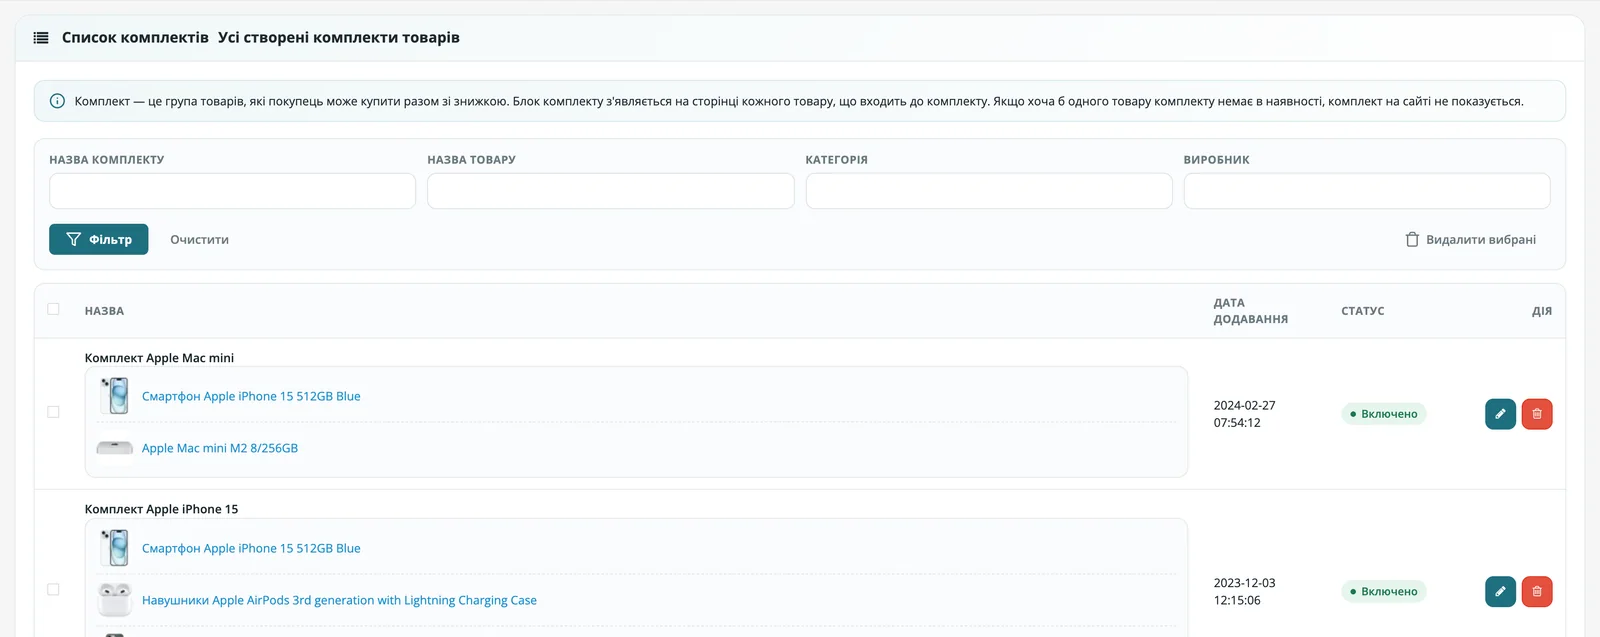Click the Включено status of iPhone 15 bundle
This screenshot has height=637, width=1600.
coord(1384,592)
